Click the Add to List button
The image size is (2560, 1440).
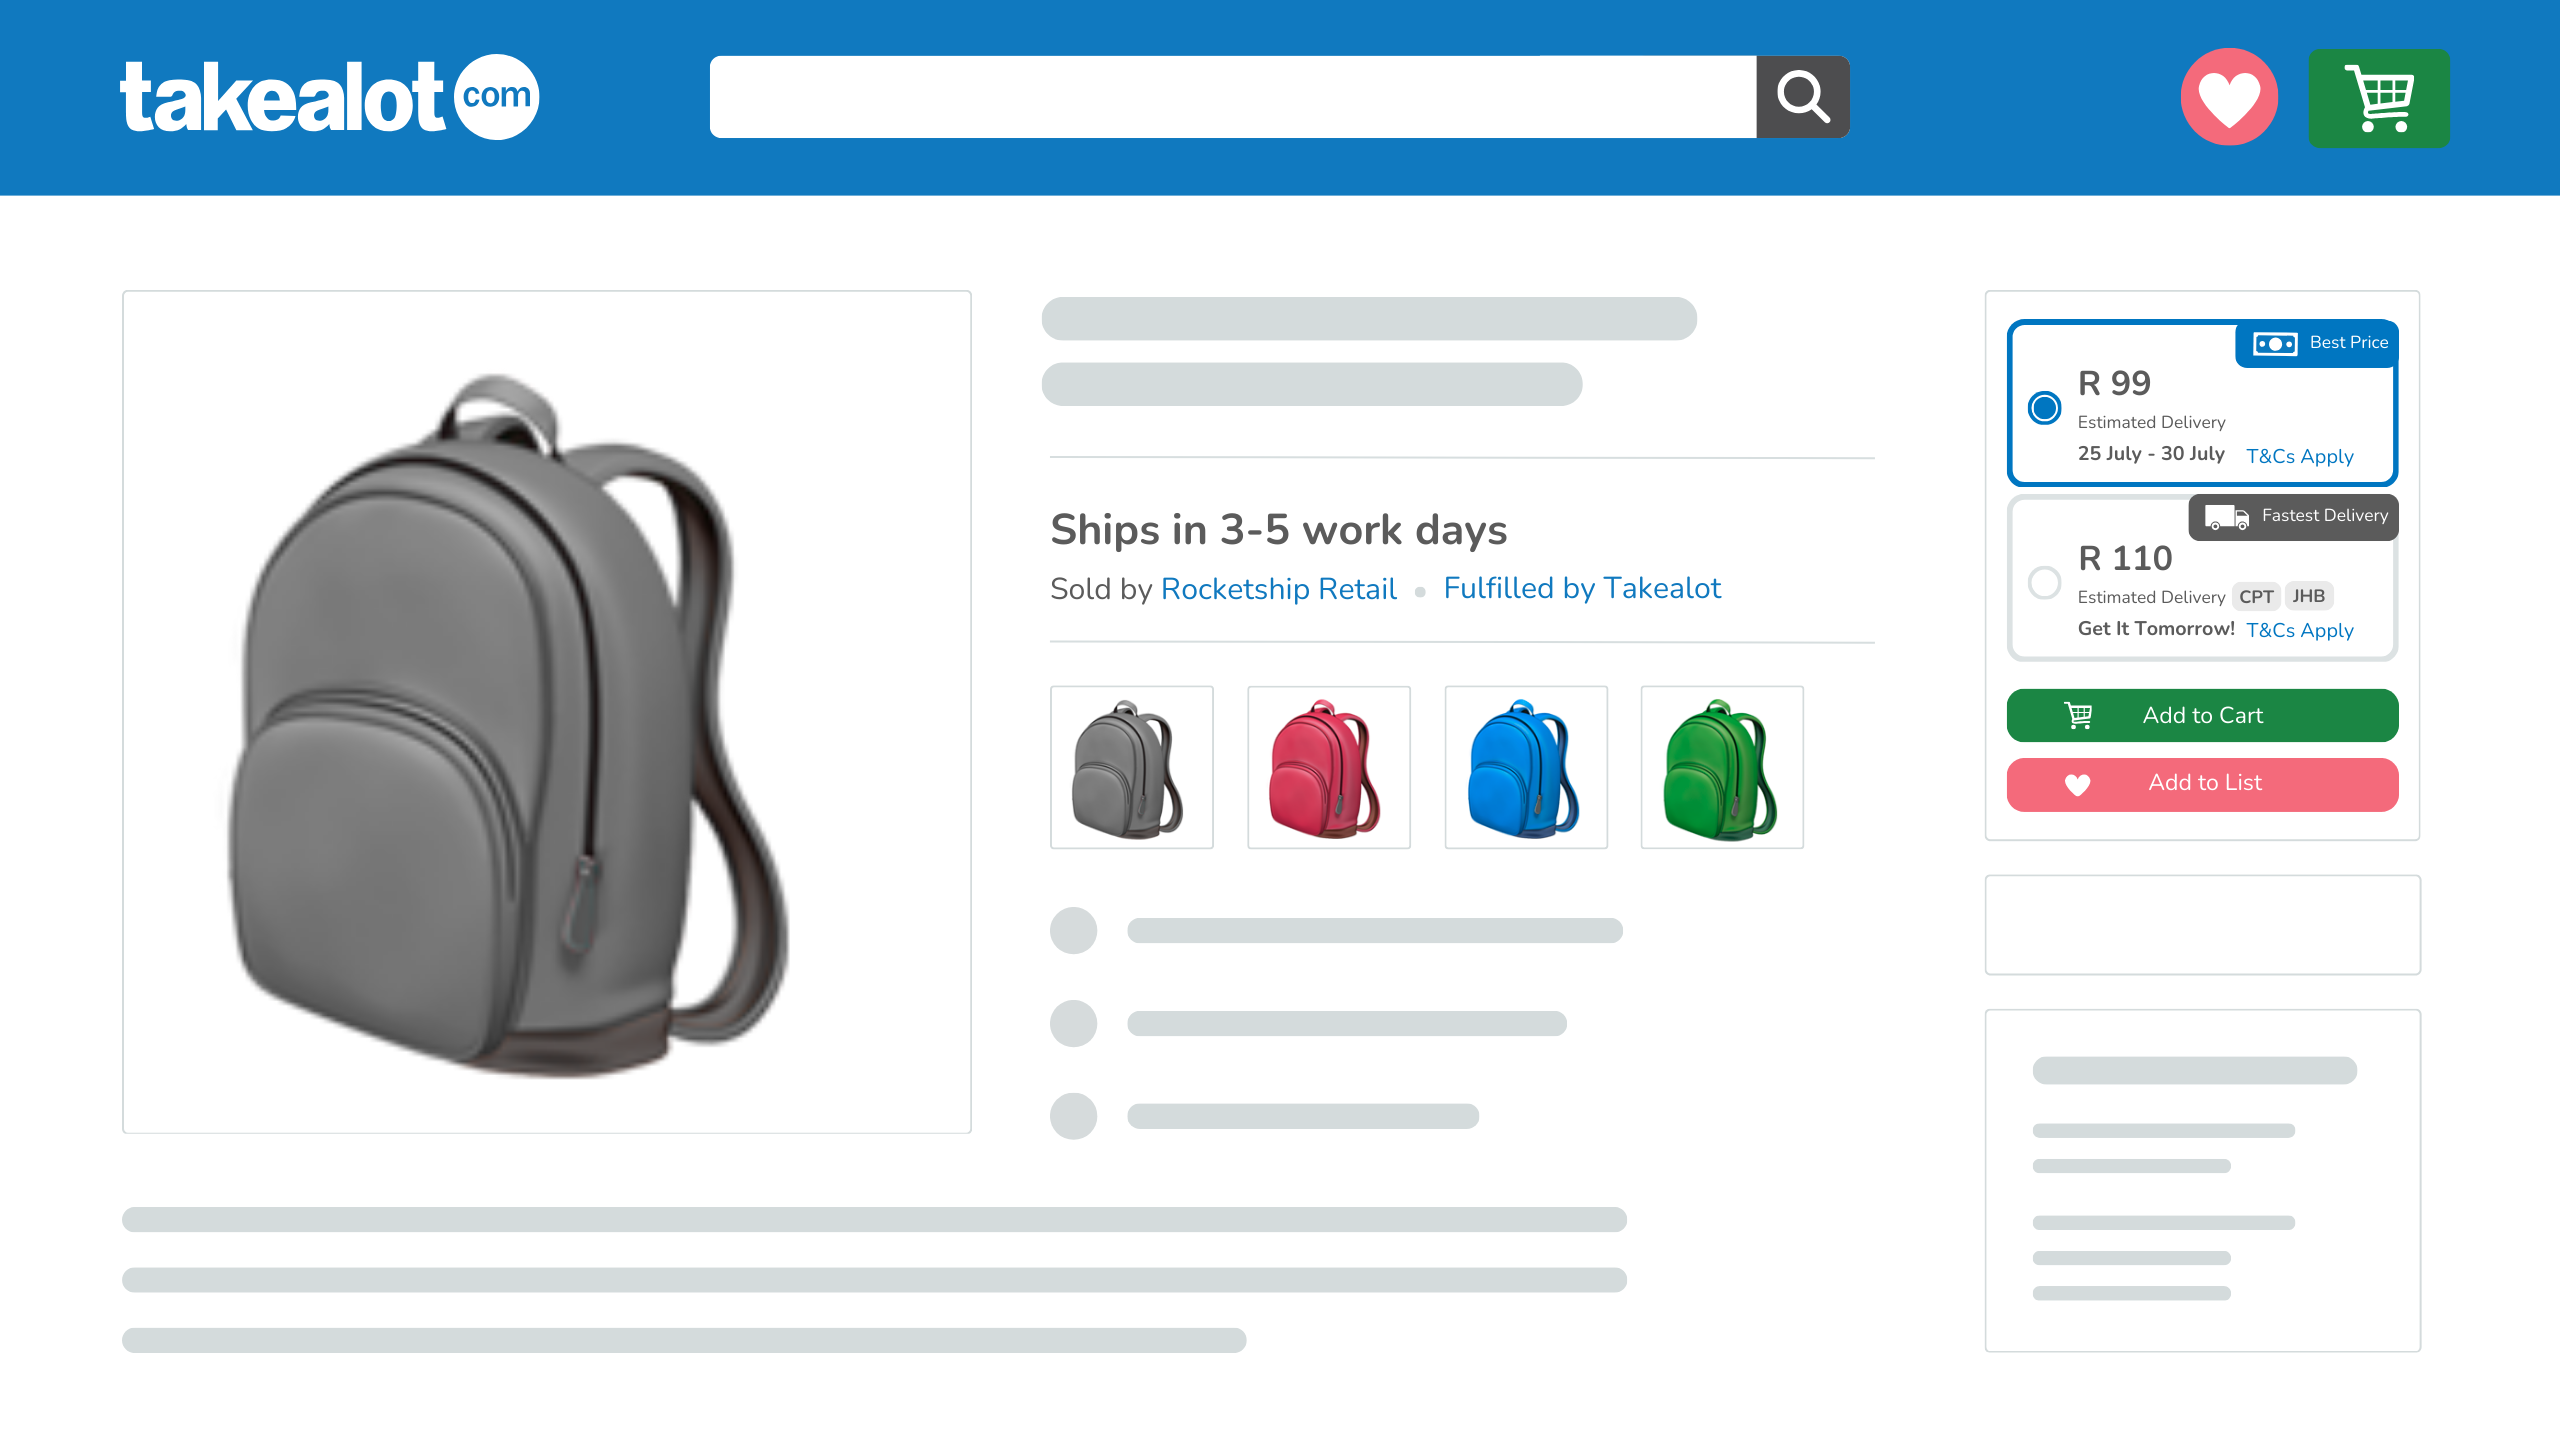(x=2202, y=784)
